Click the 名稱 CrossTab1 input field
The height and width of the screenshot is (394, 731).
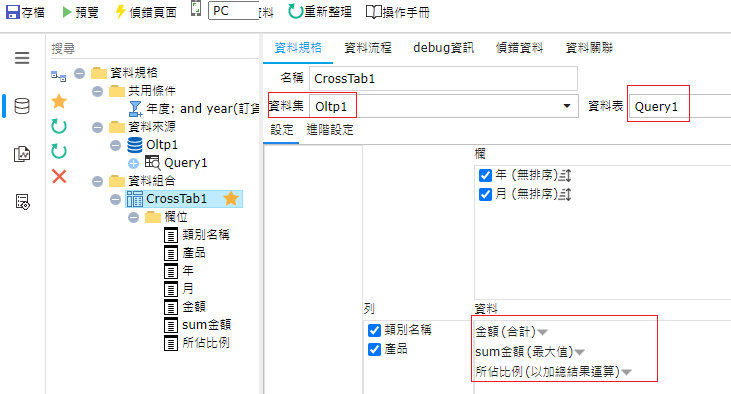coord(443,78)
